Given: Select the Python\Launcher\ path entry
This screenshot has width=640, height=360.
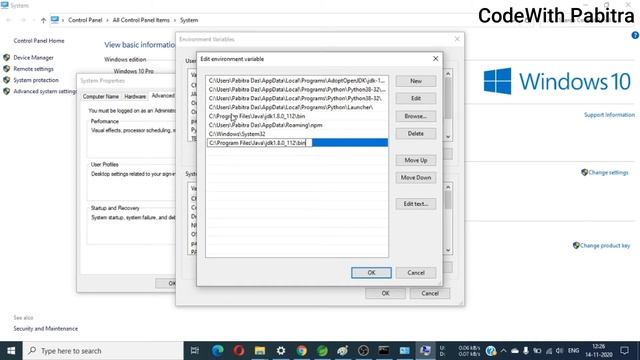Looking at the screenshot, I should (297, 107).
